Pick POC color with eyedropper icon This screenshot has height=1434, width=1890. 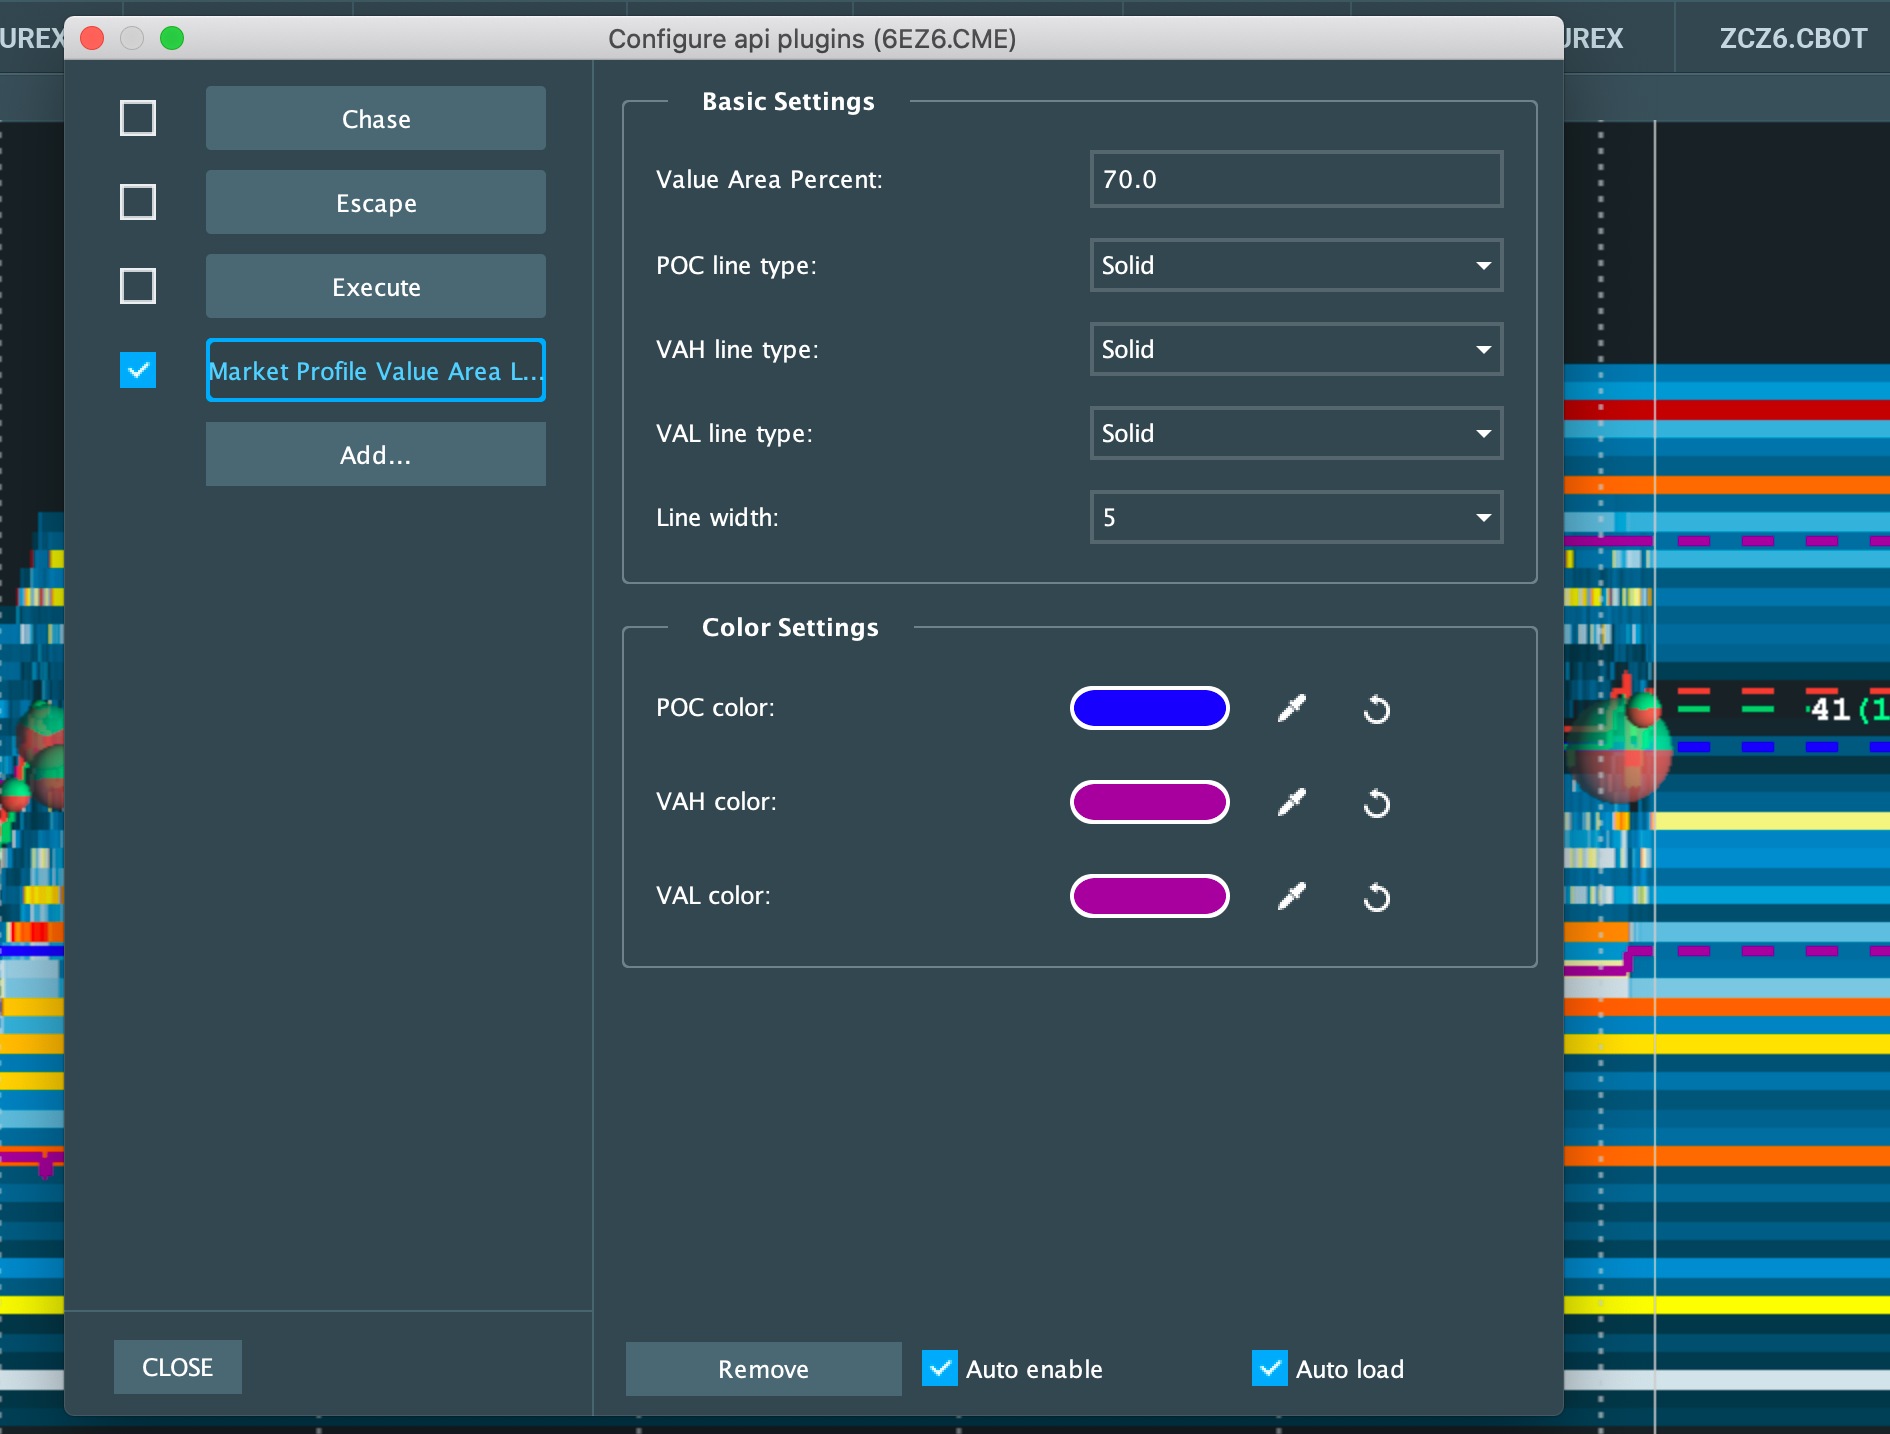[1292, 708]
